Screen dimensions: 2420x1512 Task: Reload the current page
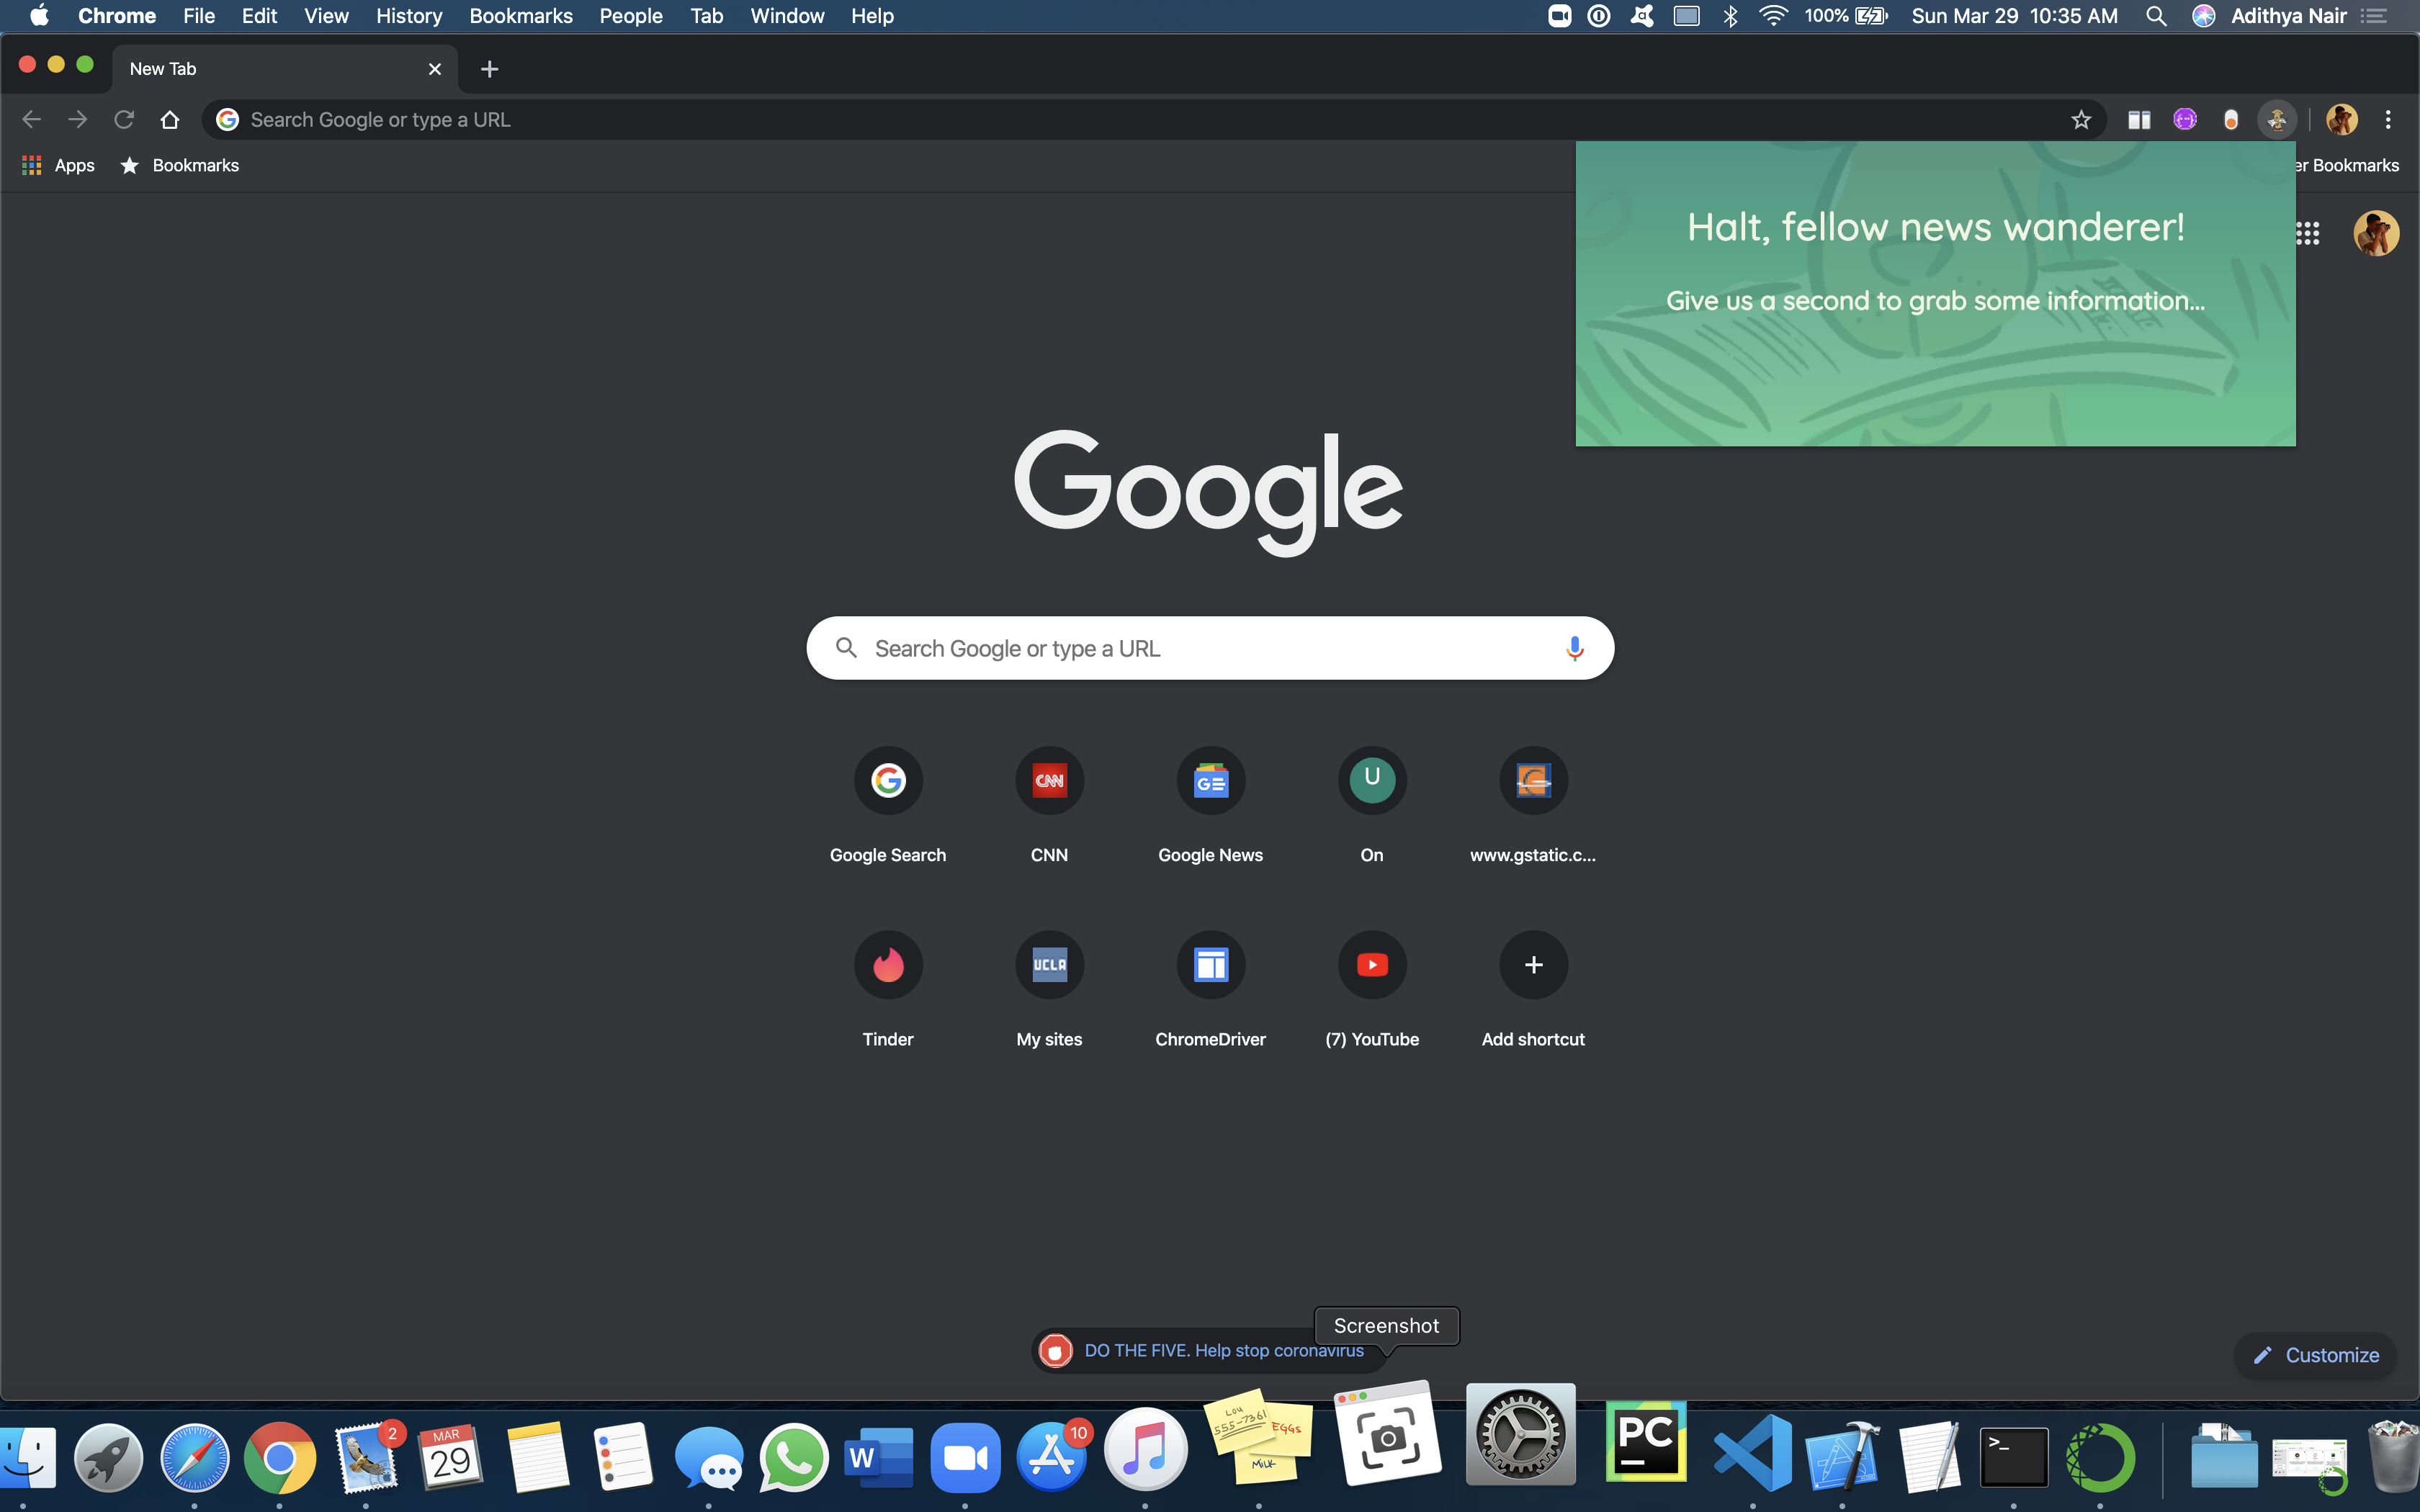[x=124, y=120]
